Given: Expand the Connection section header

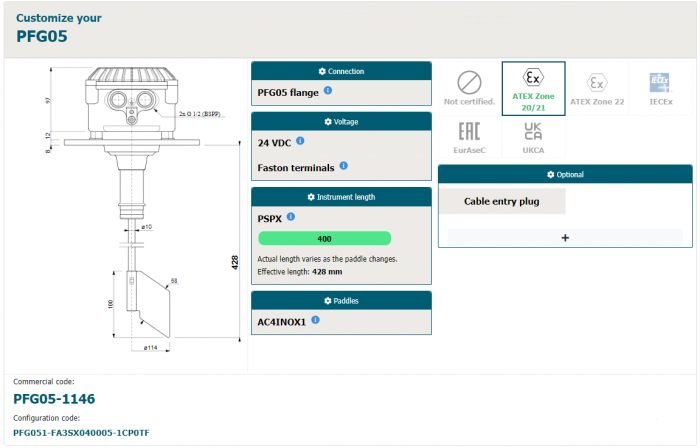Looking at the screenshot, I should point(341,71).
